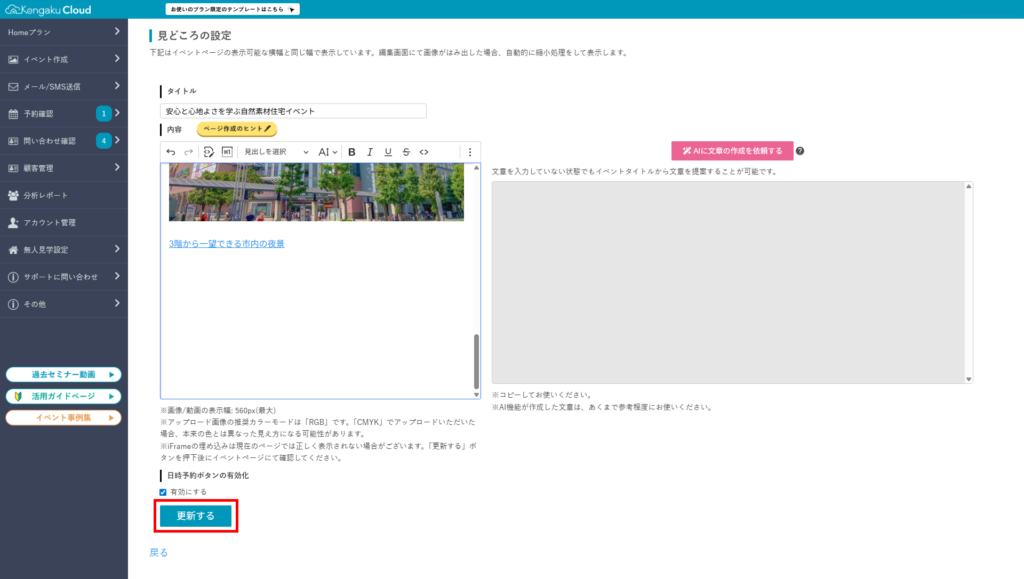
Task: Click the 戻る link
Action: pyautogui.click(x=159, y=552)
